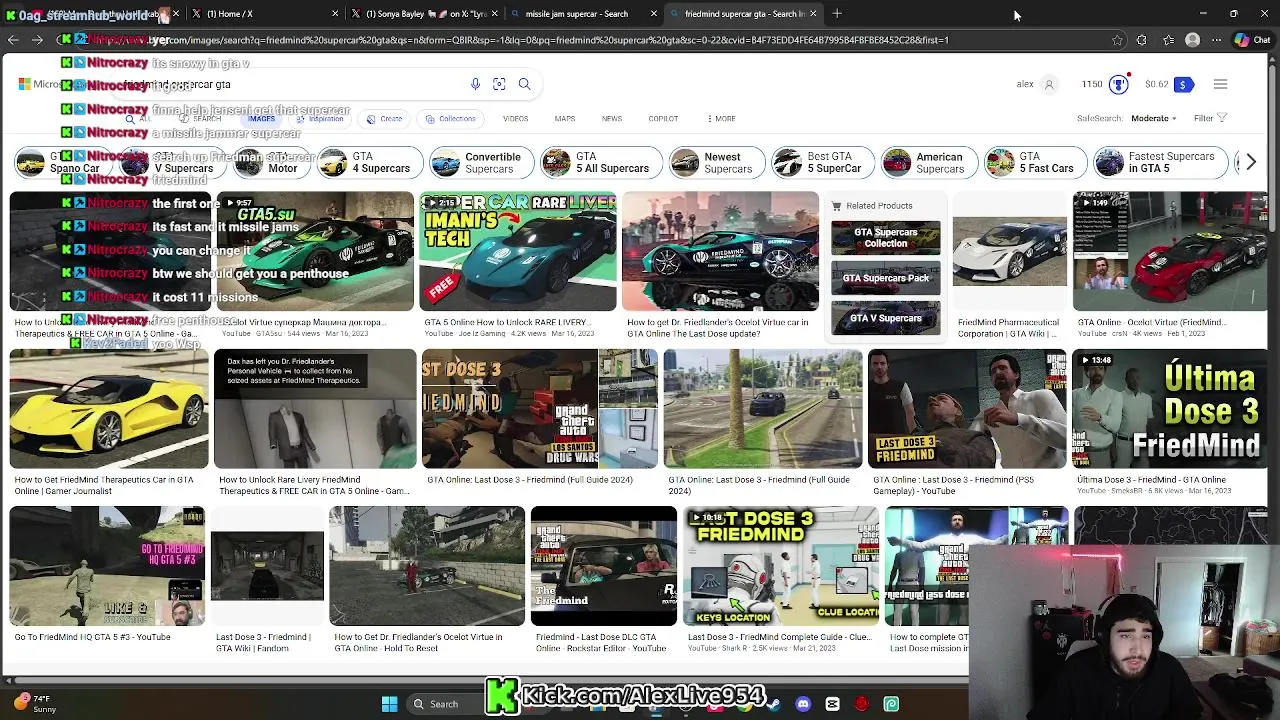Image resolution: width=1280 pixels, height=720 pixels.
Task: Open the browser favorites list icon
Action: click(1168, 40)
